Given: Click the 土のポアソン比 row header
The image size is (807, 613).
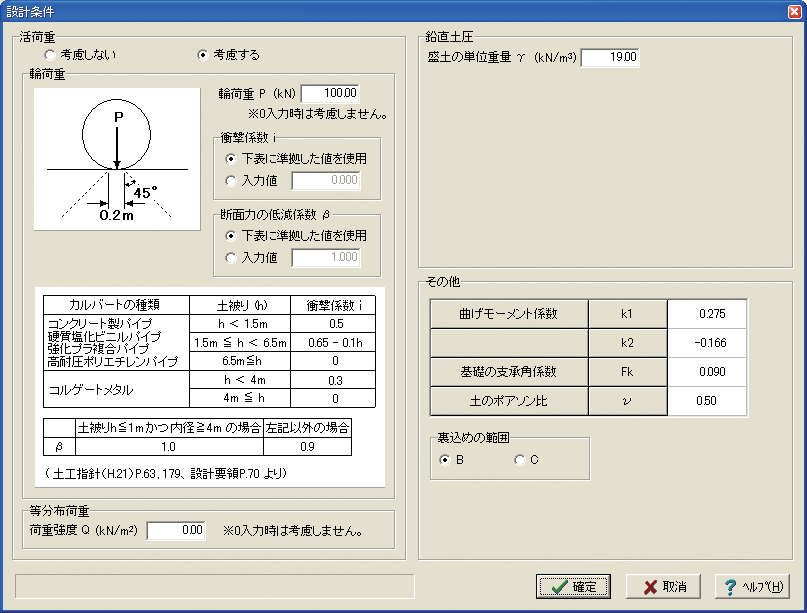Looking at the screenshot, I should pyautogui.click(x=509, y=401).
